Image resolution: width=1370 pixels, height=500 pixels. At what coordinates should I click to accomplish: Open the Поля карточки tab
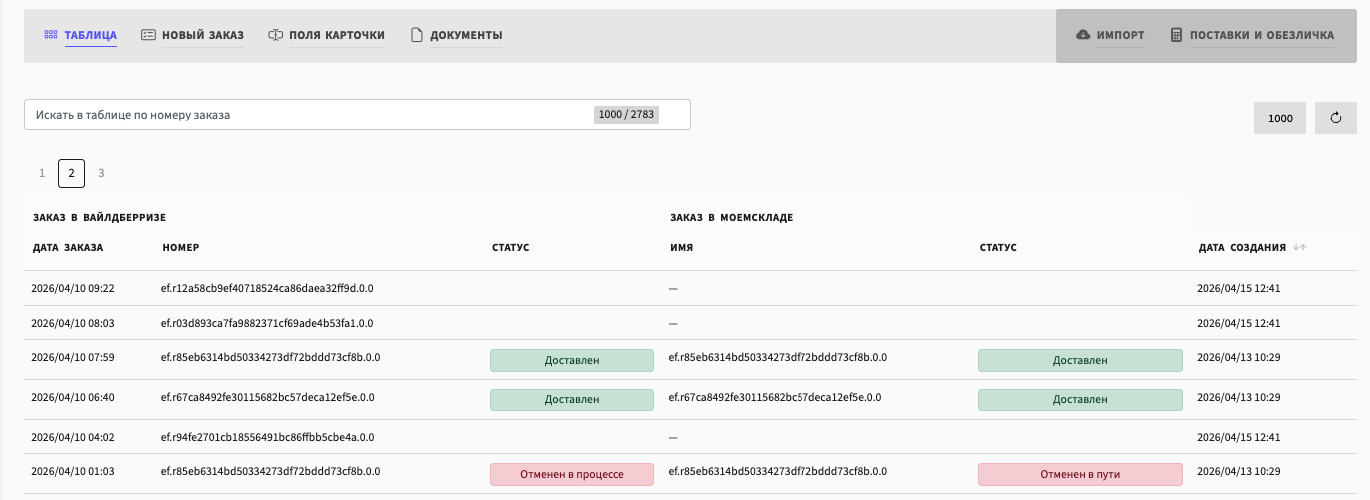tap(337, 36)
